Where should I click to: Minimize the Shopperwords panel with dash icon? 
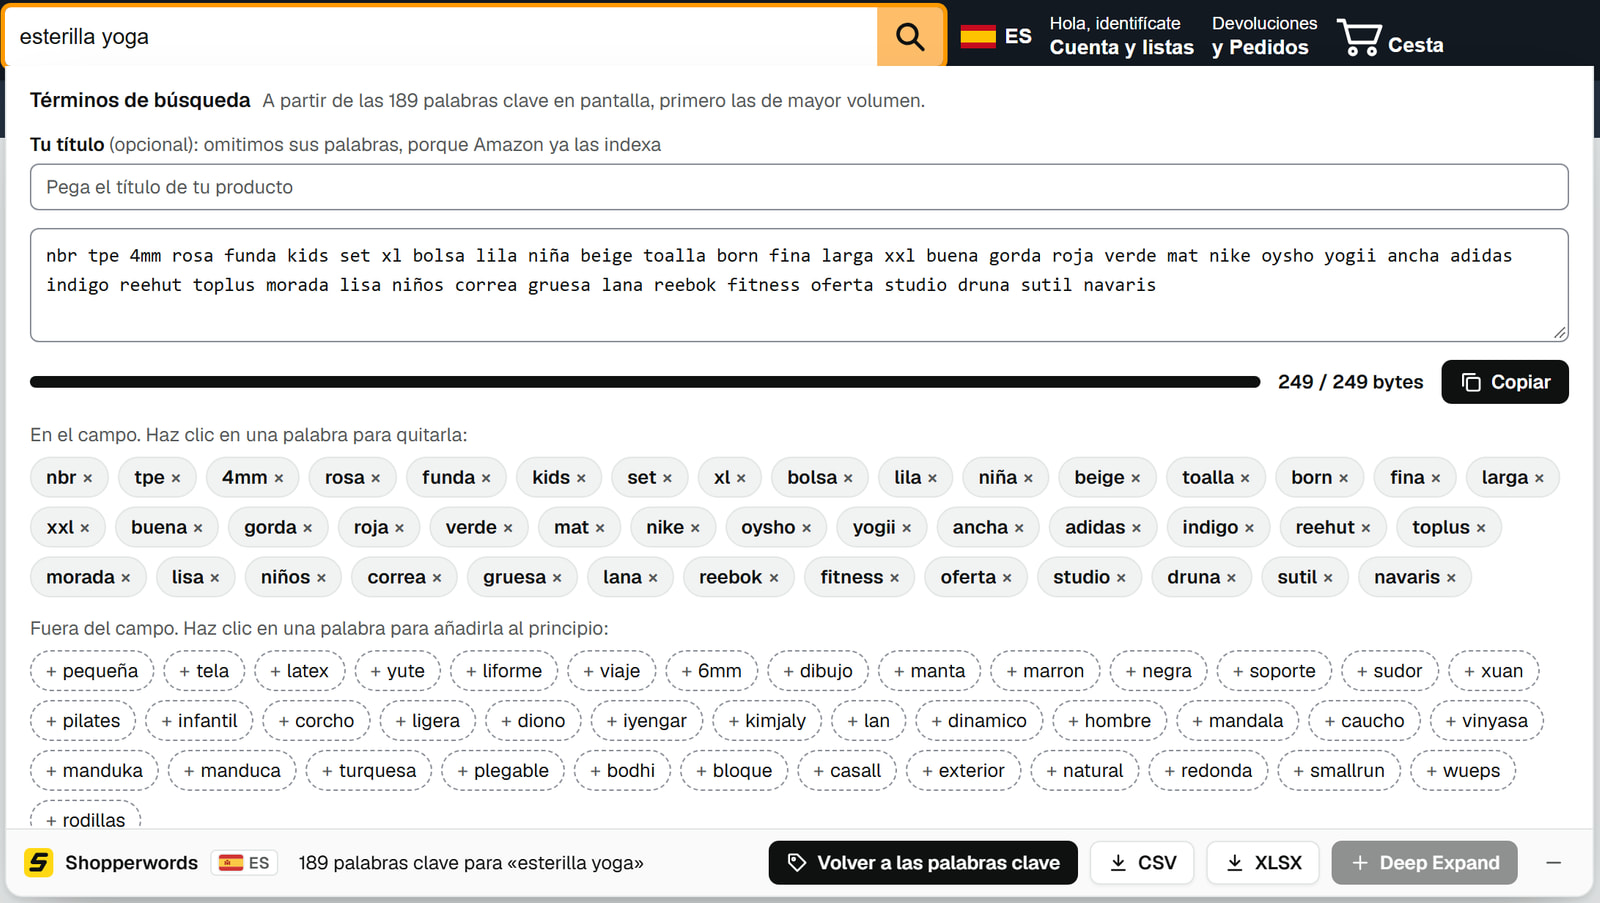[1553, 862]
